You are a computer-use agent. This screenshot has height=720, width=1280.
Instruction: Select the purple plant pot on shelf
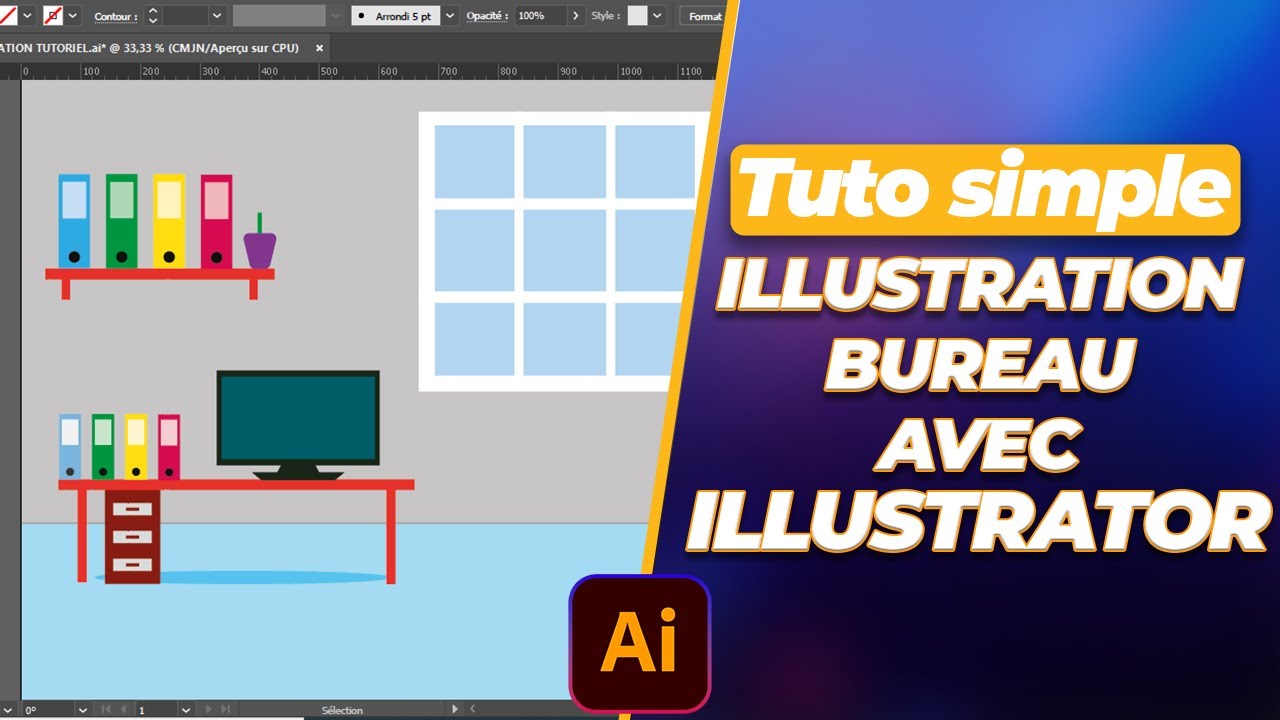(x=260, y=250)
